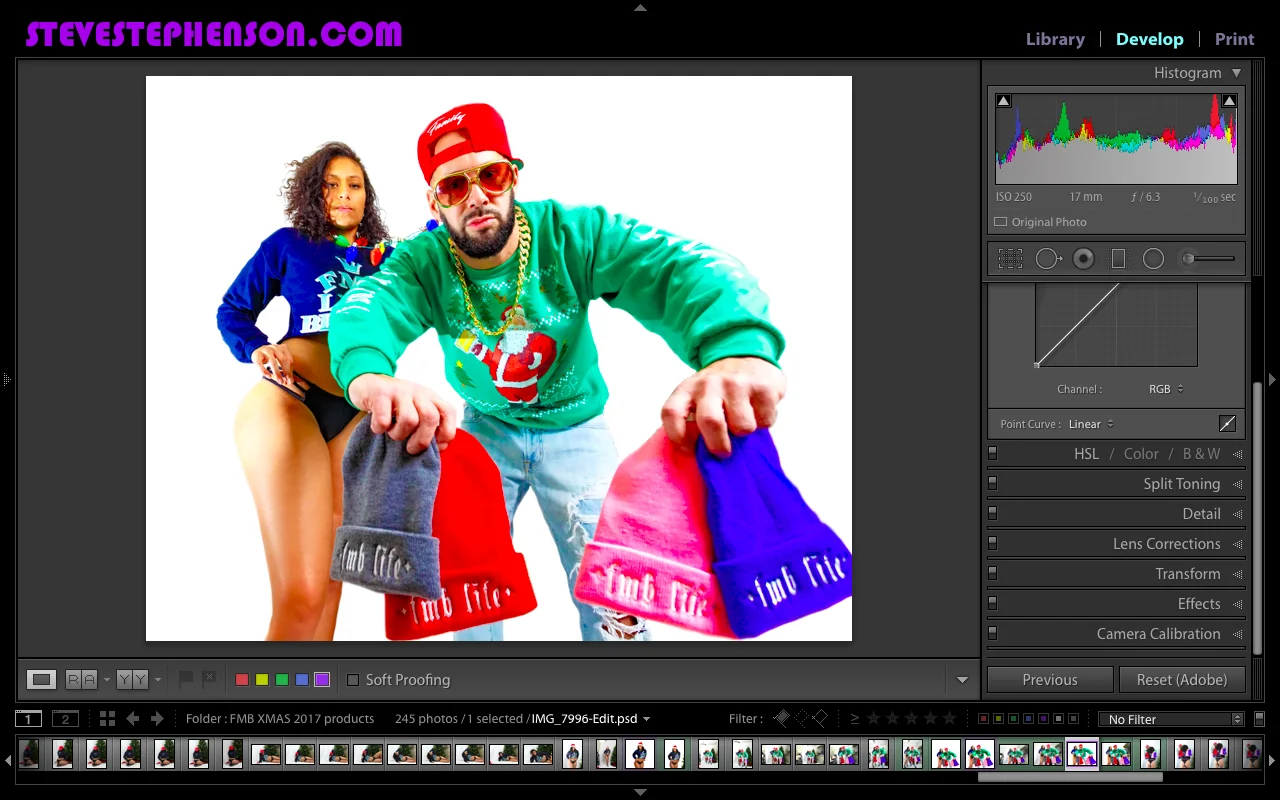Click the Reset (Adobe) button

click(1181, 680)
